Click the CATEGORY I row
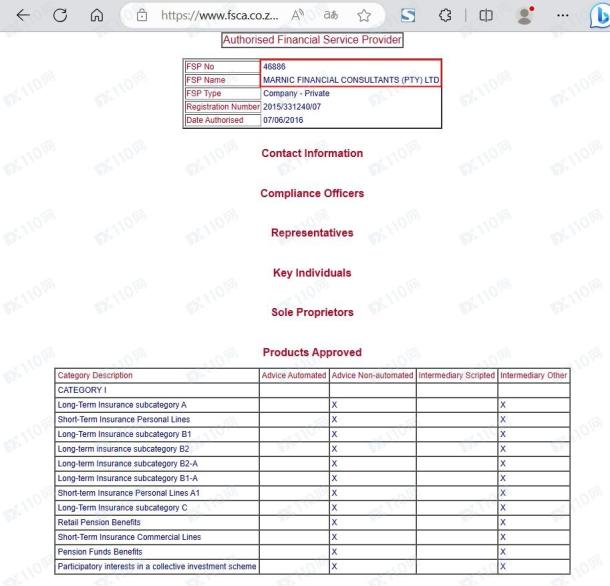610x586 pixels. click(312, 390)
